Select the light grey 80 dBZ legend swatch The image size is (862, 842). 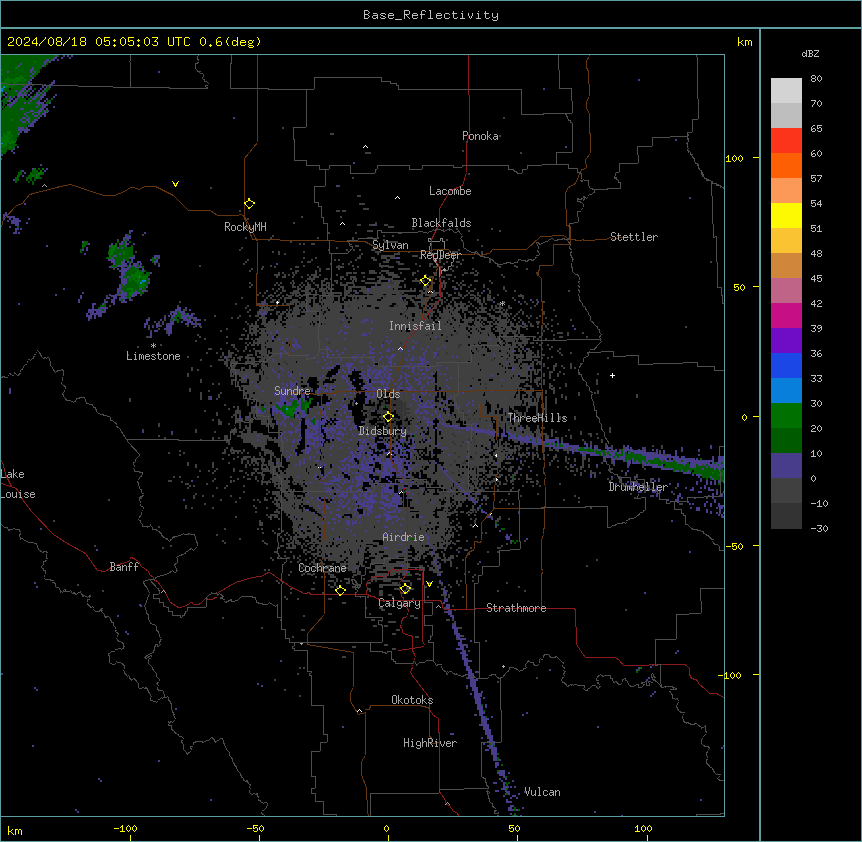pos(786,91)
